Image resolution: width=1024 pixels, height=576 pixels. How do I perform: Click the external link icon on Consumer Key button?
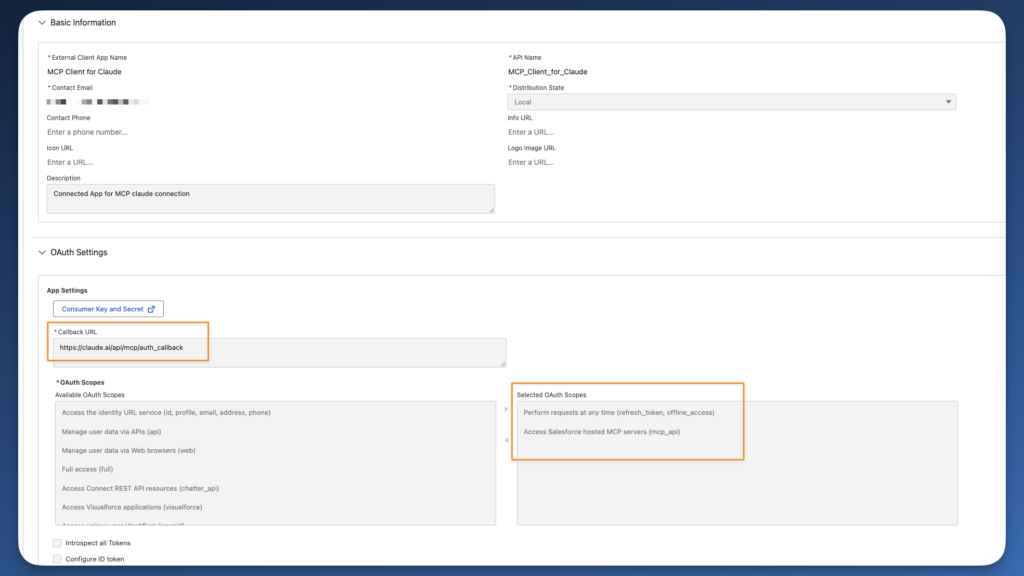pos(152,309)
